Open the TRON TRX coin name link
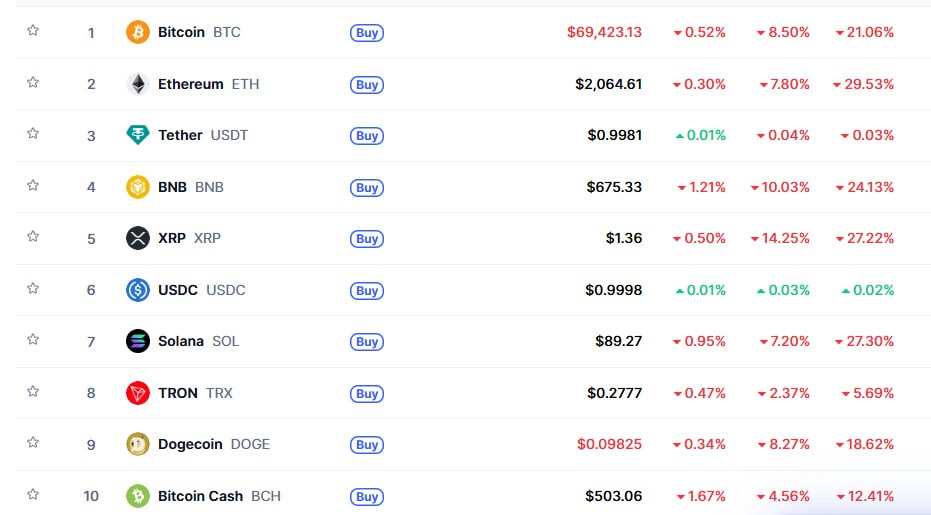Screen dimensions: 931x515 coord(195,393)
